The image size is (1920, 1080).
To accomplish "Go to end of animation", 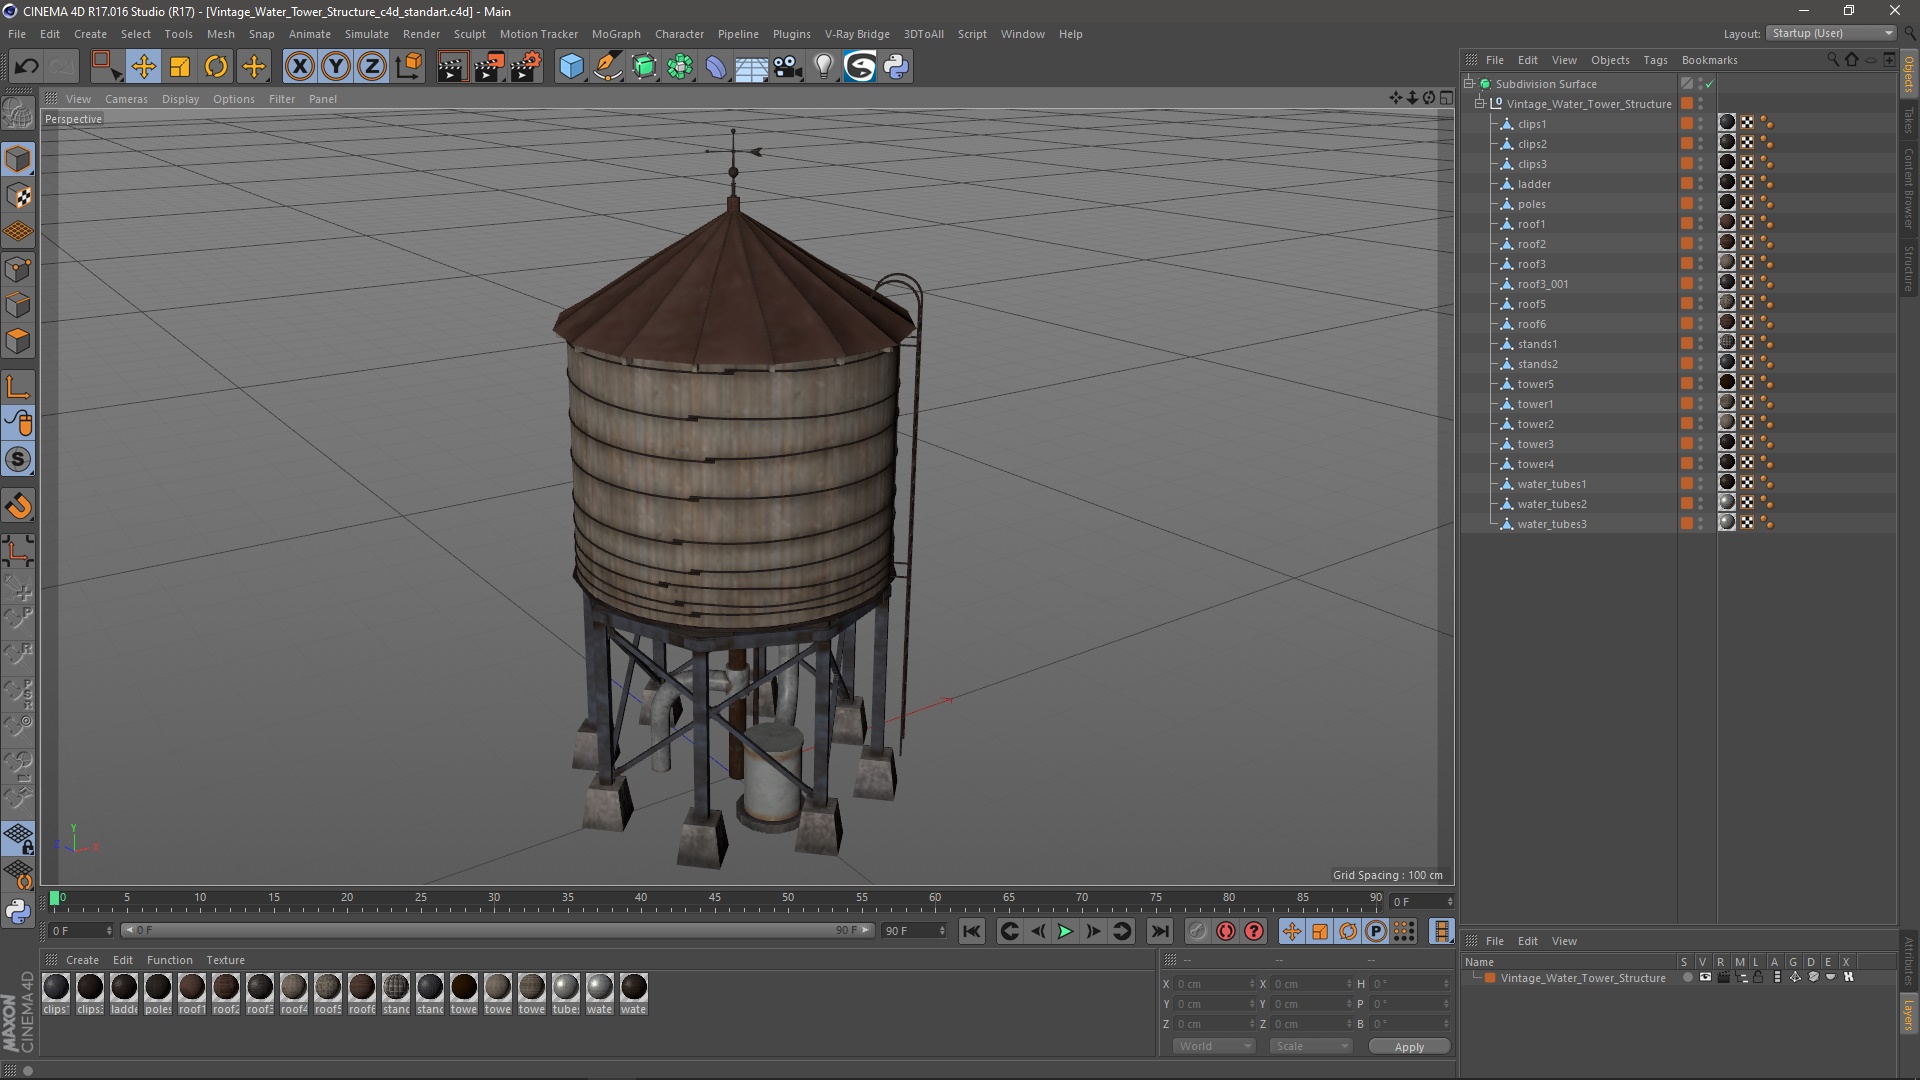I will 1159,932.
